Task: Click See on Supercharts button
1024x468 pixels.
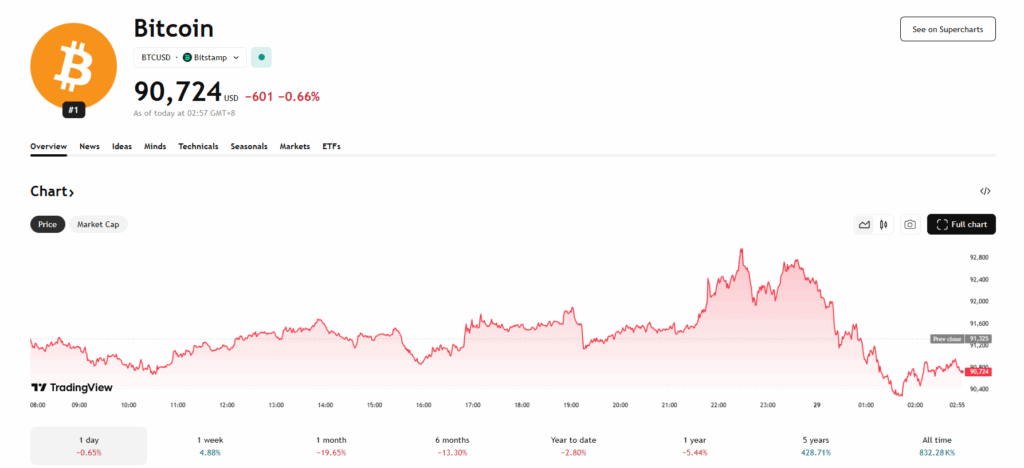Action: tap(947, 29)
